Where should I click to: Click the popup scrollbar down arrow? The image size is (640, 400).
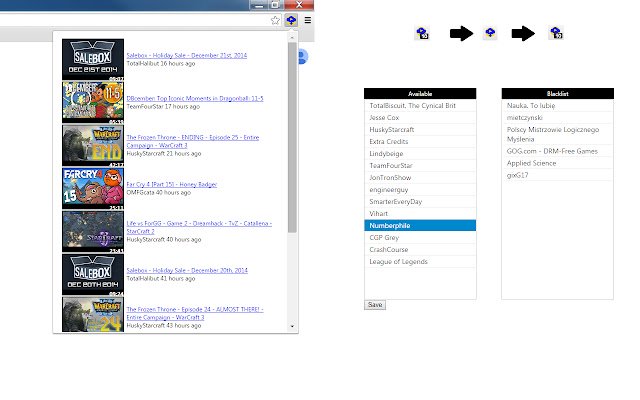point(292,326)
